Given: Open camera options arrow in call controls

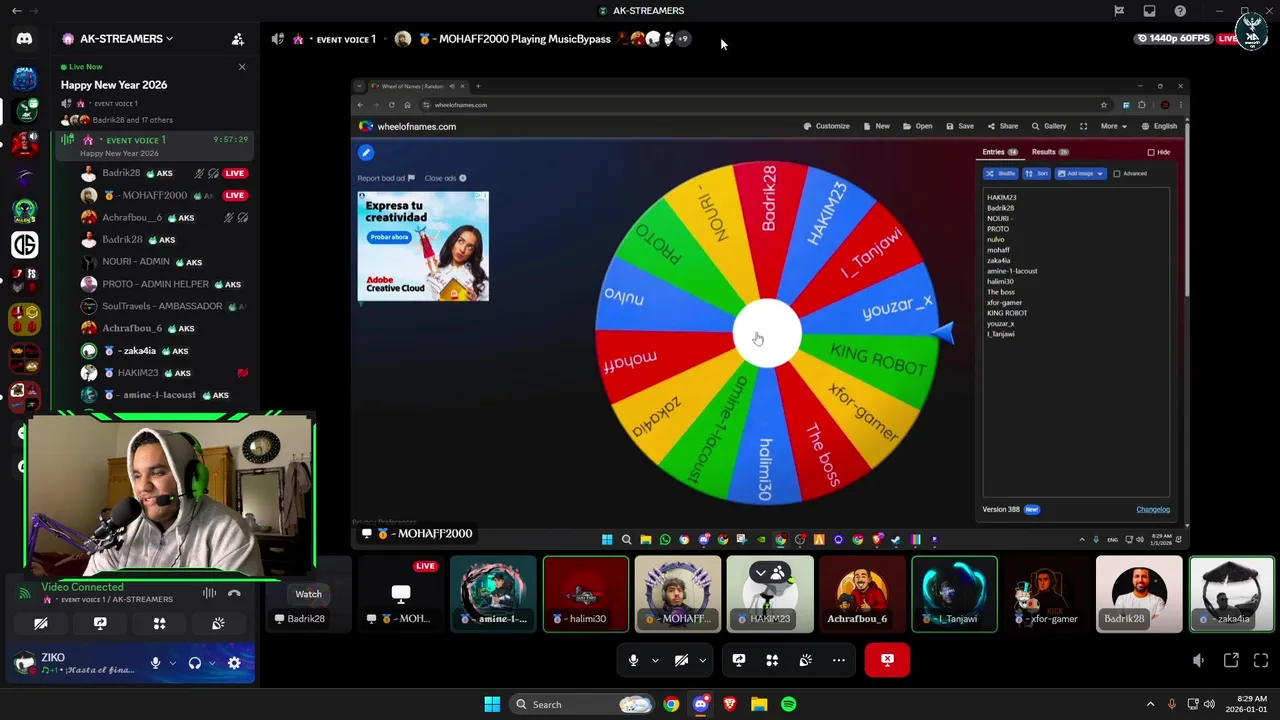Looking at the screenshot, I should pyautogui.click(x=702, y=660).
